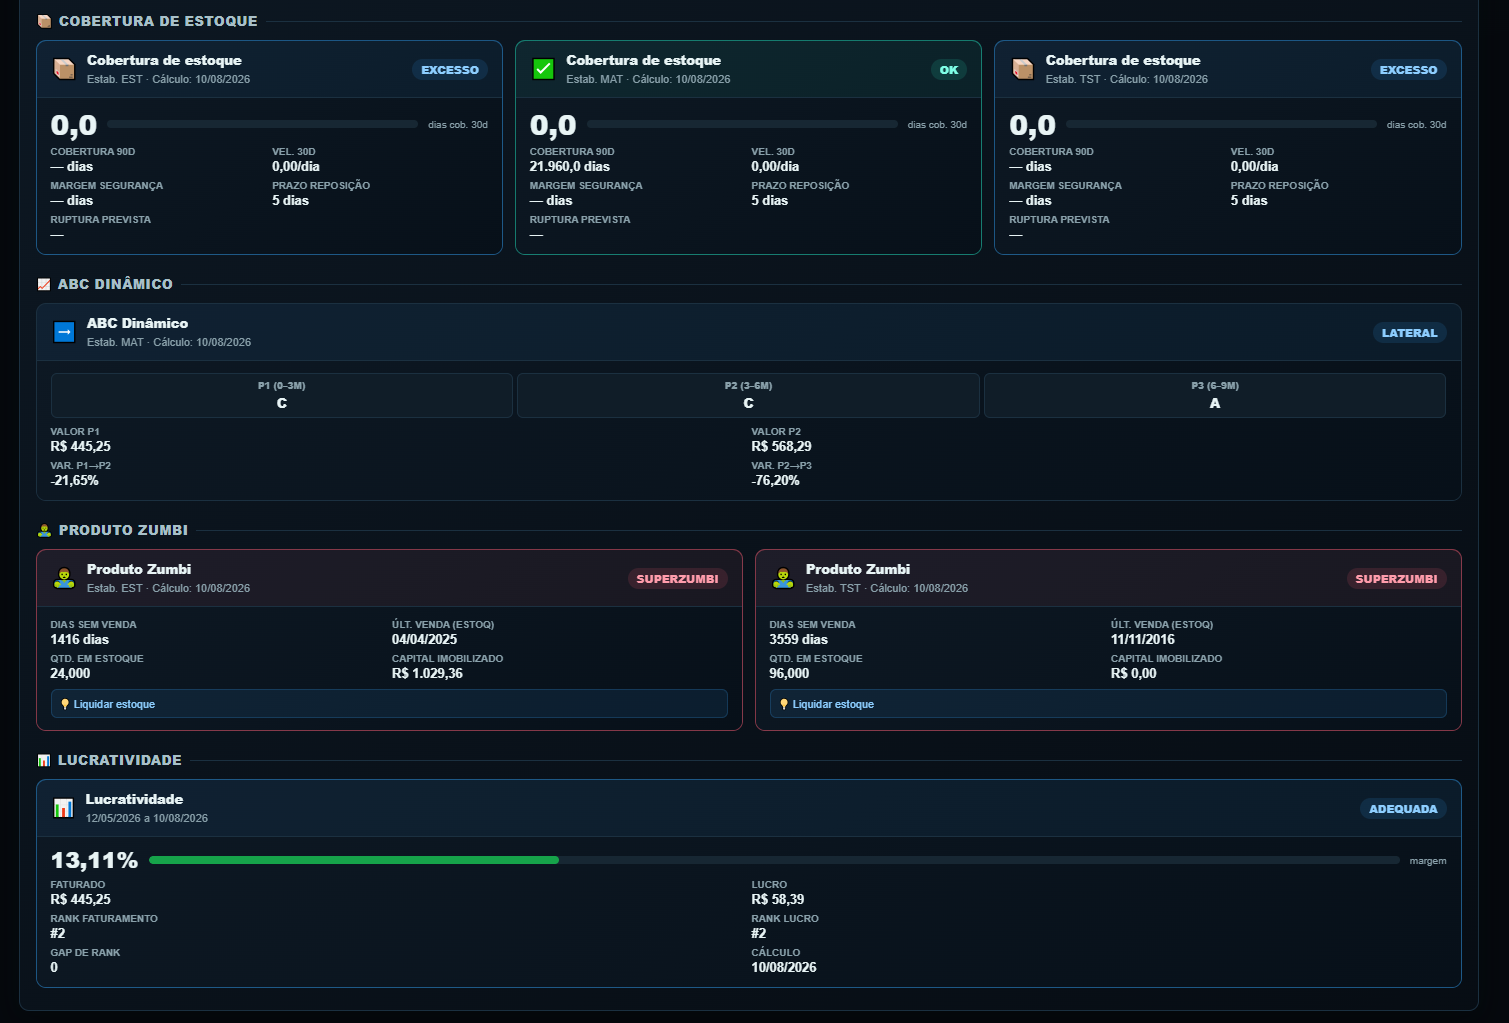
Task: Click the SUPERZUMBI badge on EST zombie card
Action: pos(677,579)
